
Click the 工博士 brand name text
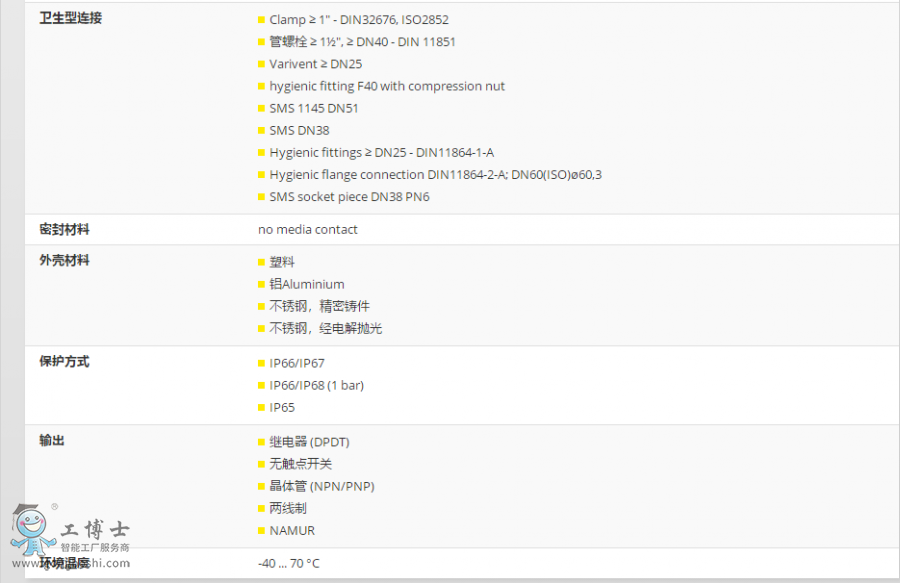(x=95, y=530)
